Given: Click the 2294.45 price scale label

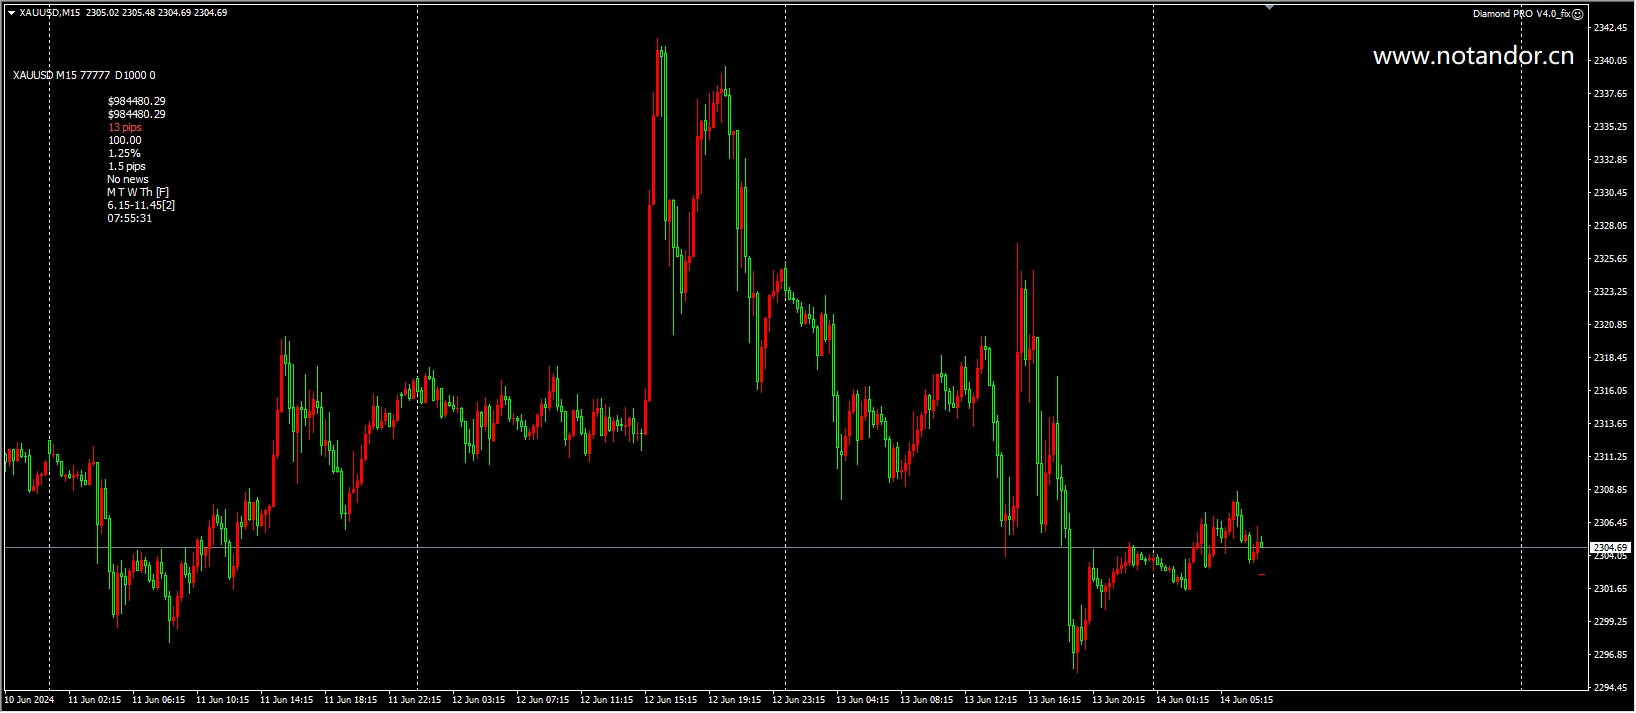Looking at the screenshot, I should pyautogui.click(x=1610, y=688).
